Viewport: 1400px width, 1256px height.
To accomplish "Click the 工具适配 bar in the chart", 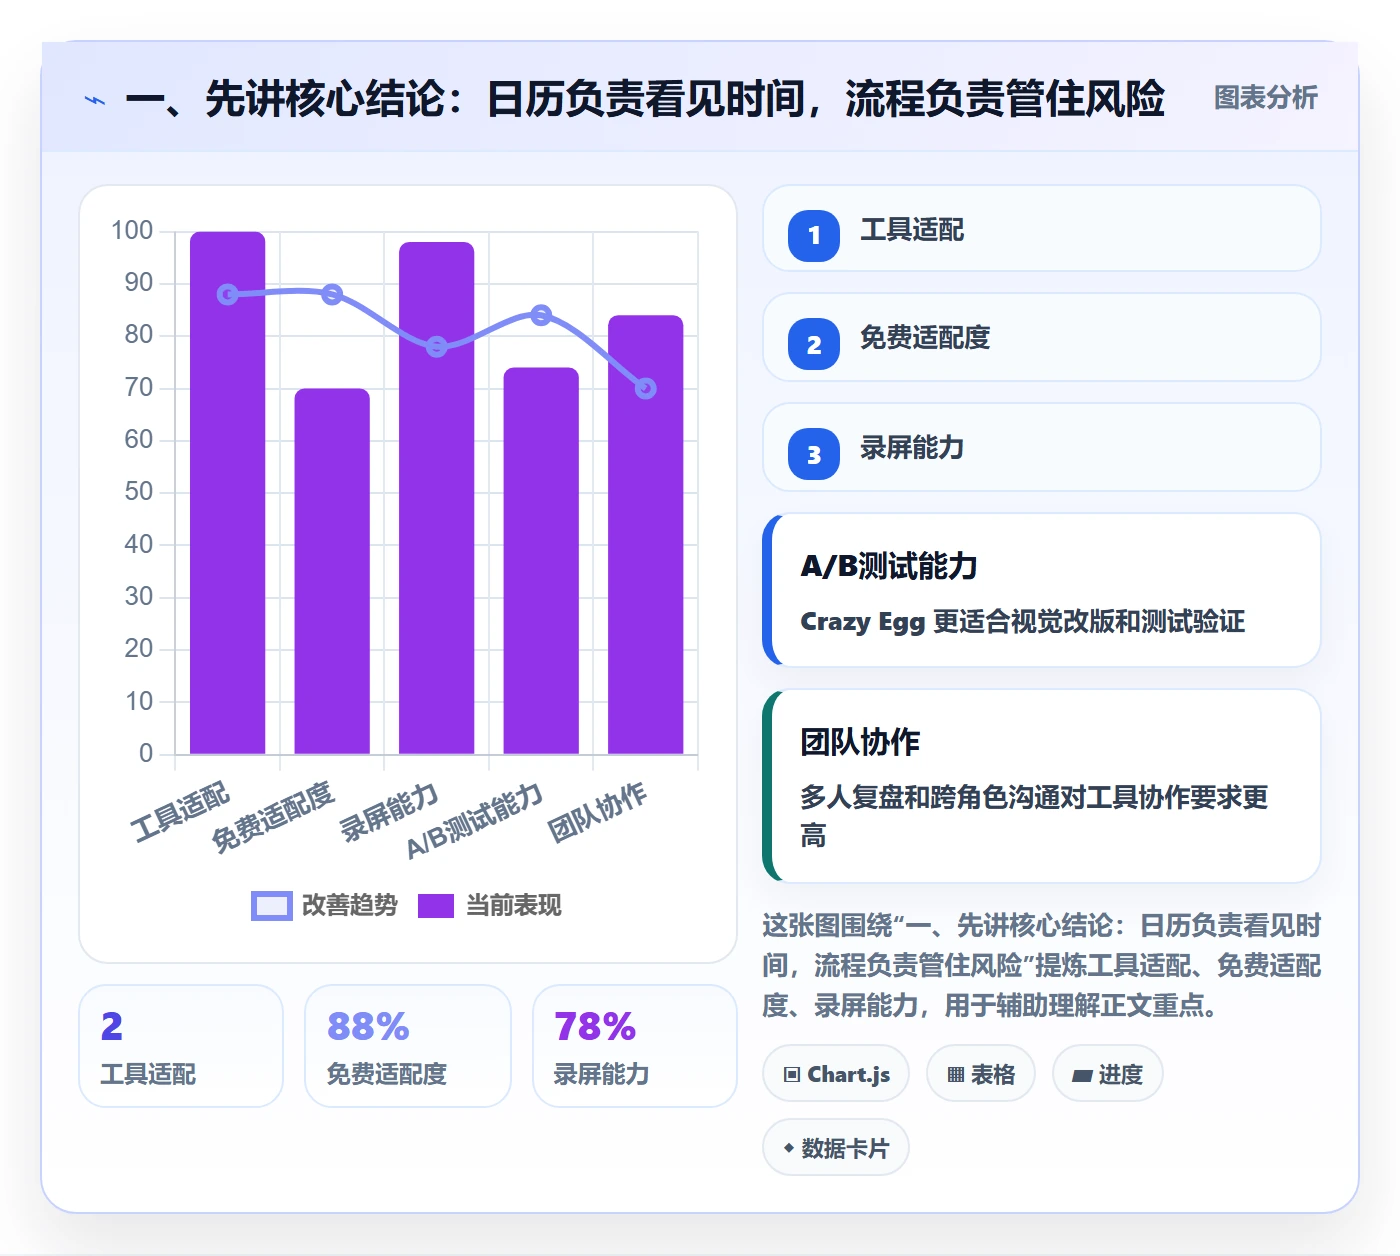I will [x=228, y=493].
